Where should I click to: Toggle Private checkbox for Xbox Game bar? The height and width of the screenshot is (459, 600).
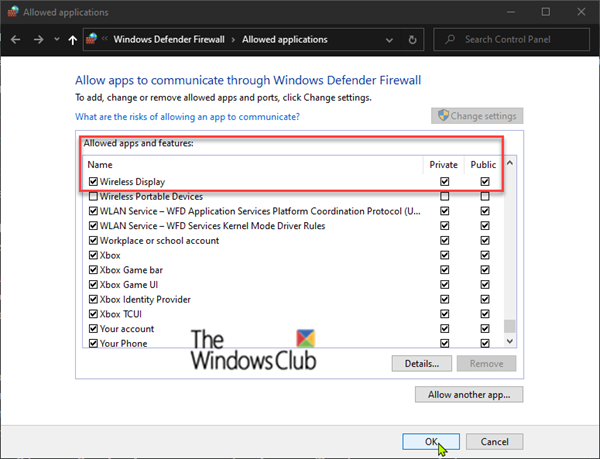[444, 270]
